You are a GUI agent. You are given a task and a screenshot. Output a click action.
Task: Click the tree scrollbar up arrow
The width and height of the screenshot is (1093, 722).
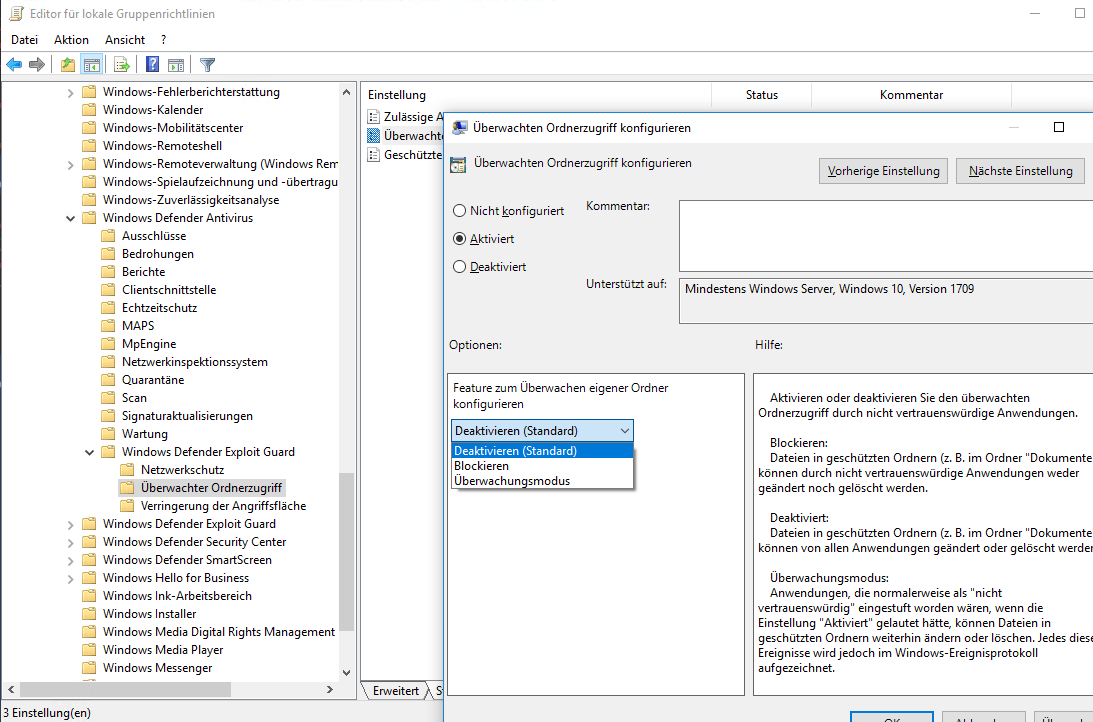(x=346, y=92)
